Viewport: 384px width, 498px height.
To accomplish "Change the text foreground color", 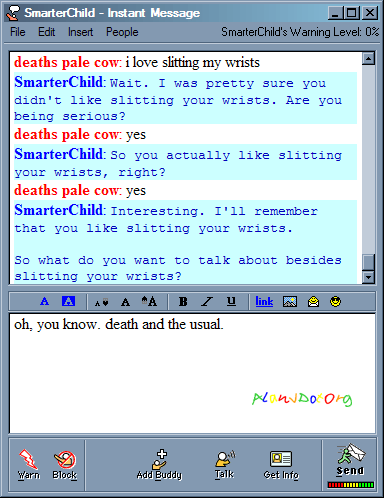I will click(44, 302).
